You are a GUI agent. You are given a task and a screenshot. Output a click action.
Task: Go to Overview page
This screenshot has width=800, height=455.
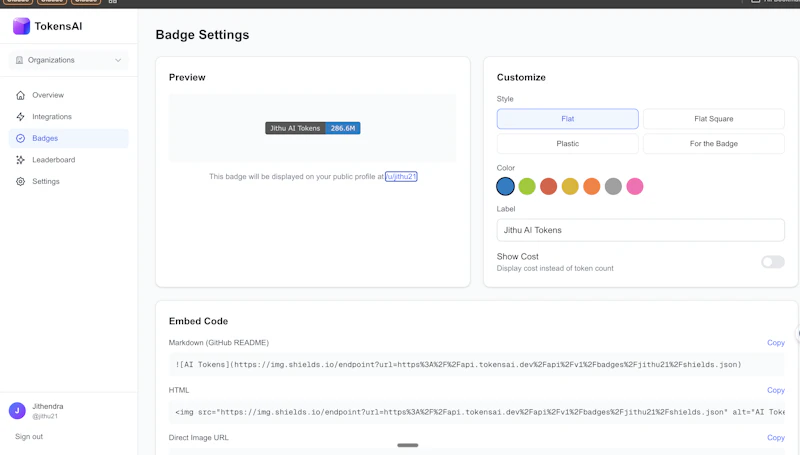69,95
